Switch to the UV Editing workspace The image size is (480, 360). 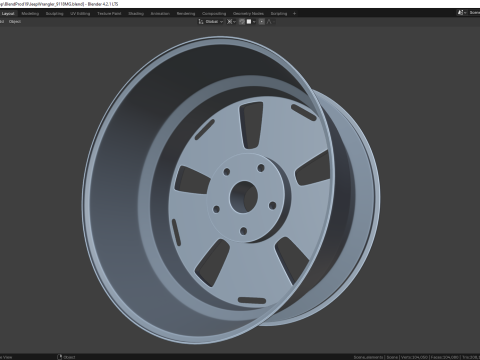click(x=80, y=14)
